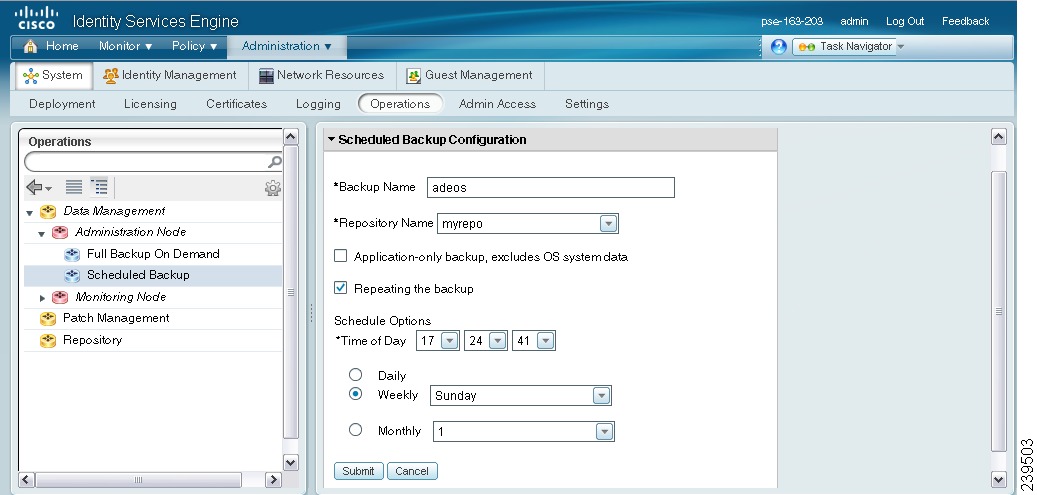The width and height of the screenshot is (1037, 495).
Task: Click the Feedback link
Action: tap(966, 21)
